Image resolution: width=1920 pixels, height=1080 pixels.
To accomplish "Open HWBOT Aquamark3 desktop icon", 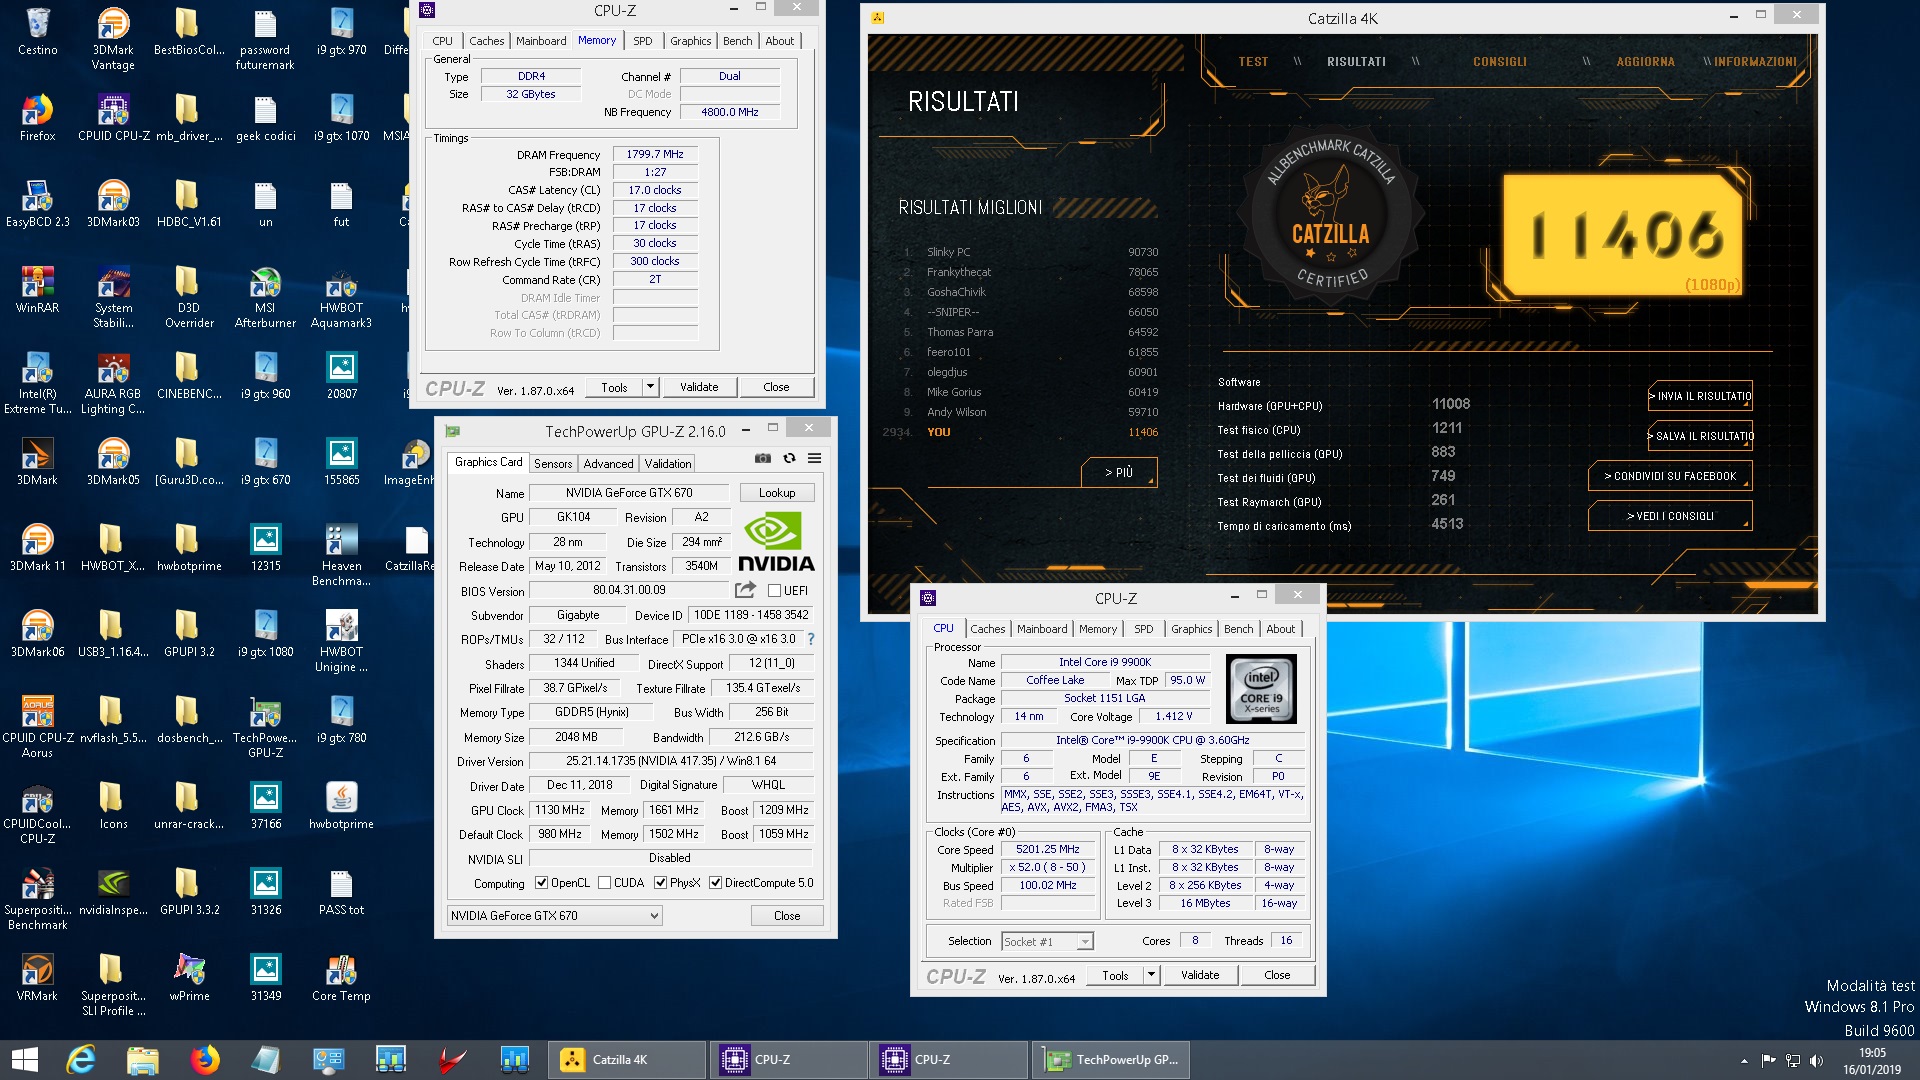I will (x=341, y=298).
